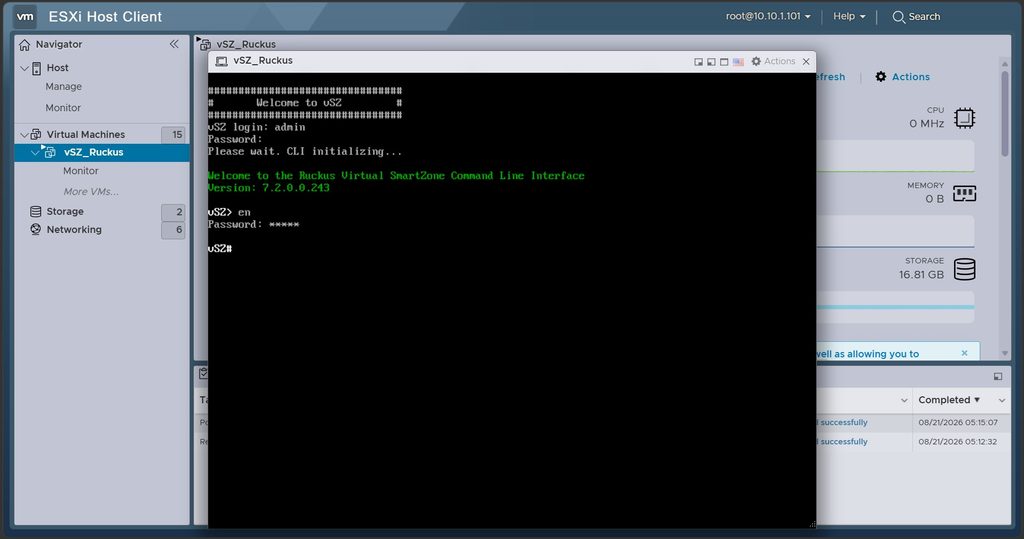Click the VM page Actions gear icon

[x=881, y=76]
